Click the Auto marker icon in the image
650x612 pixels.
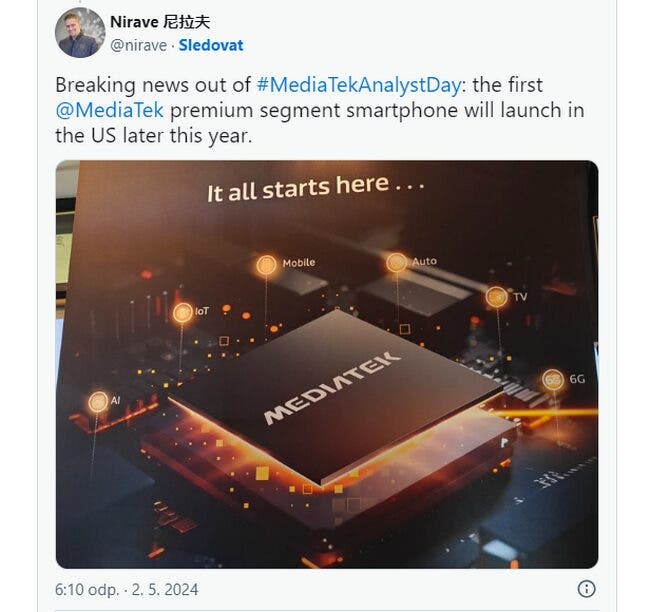396,262
